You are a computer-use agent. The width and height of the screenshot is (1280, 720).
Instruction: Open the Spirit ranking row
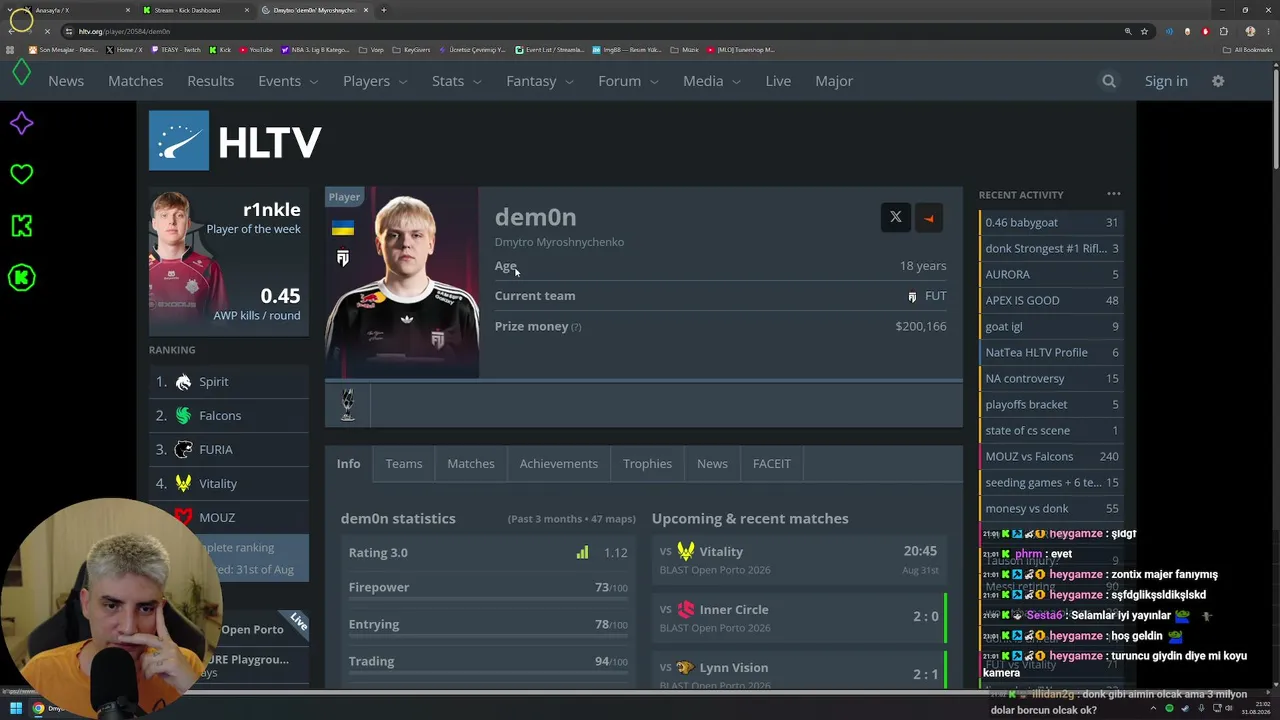coord(229,381)
